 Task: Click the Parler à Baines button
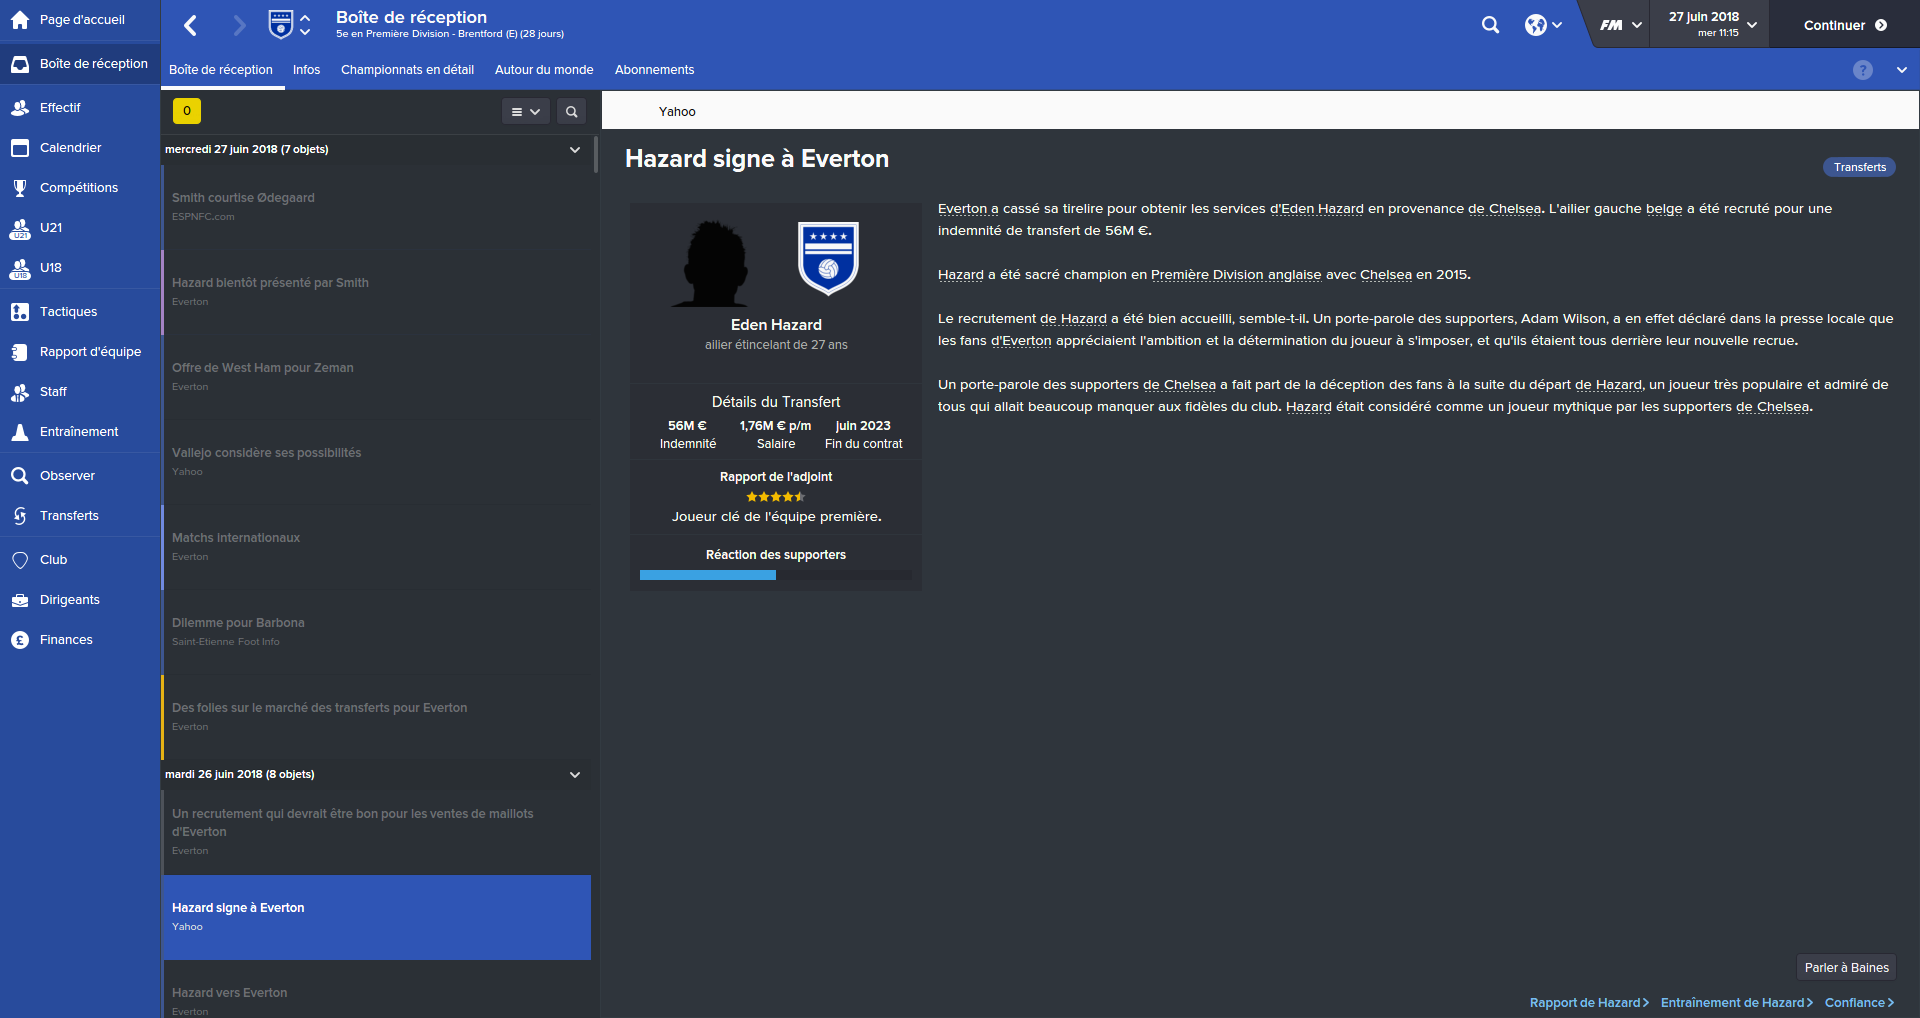tap(1846, 968)
